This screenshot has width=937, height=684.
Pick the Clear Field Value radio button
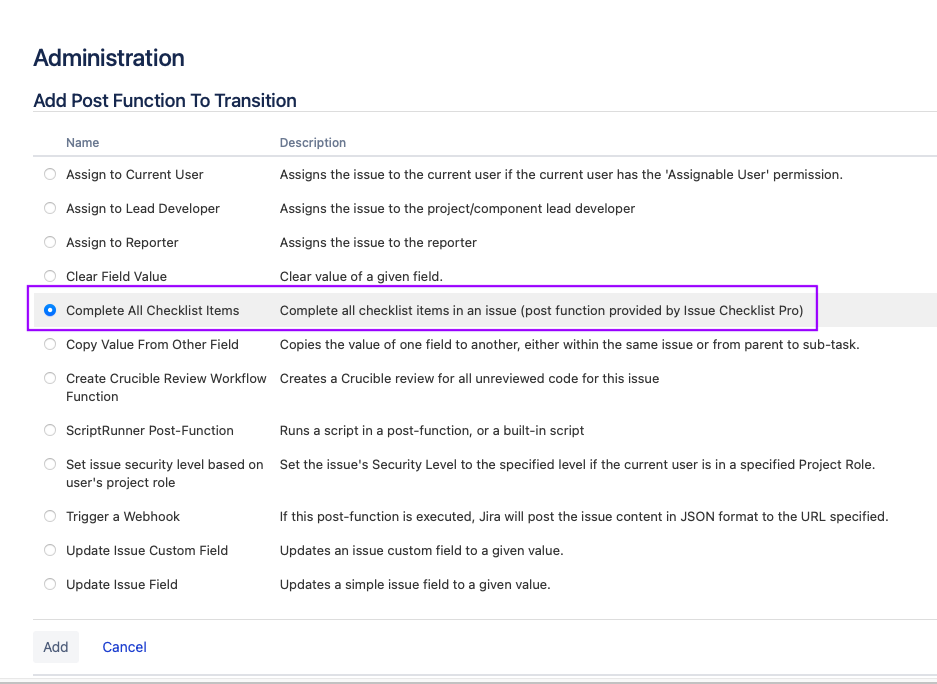click(50, 276)
